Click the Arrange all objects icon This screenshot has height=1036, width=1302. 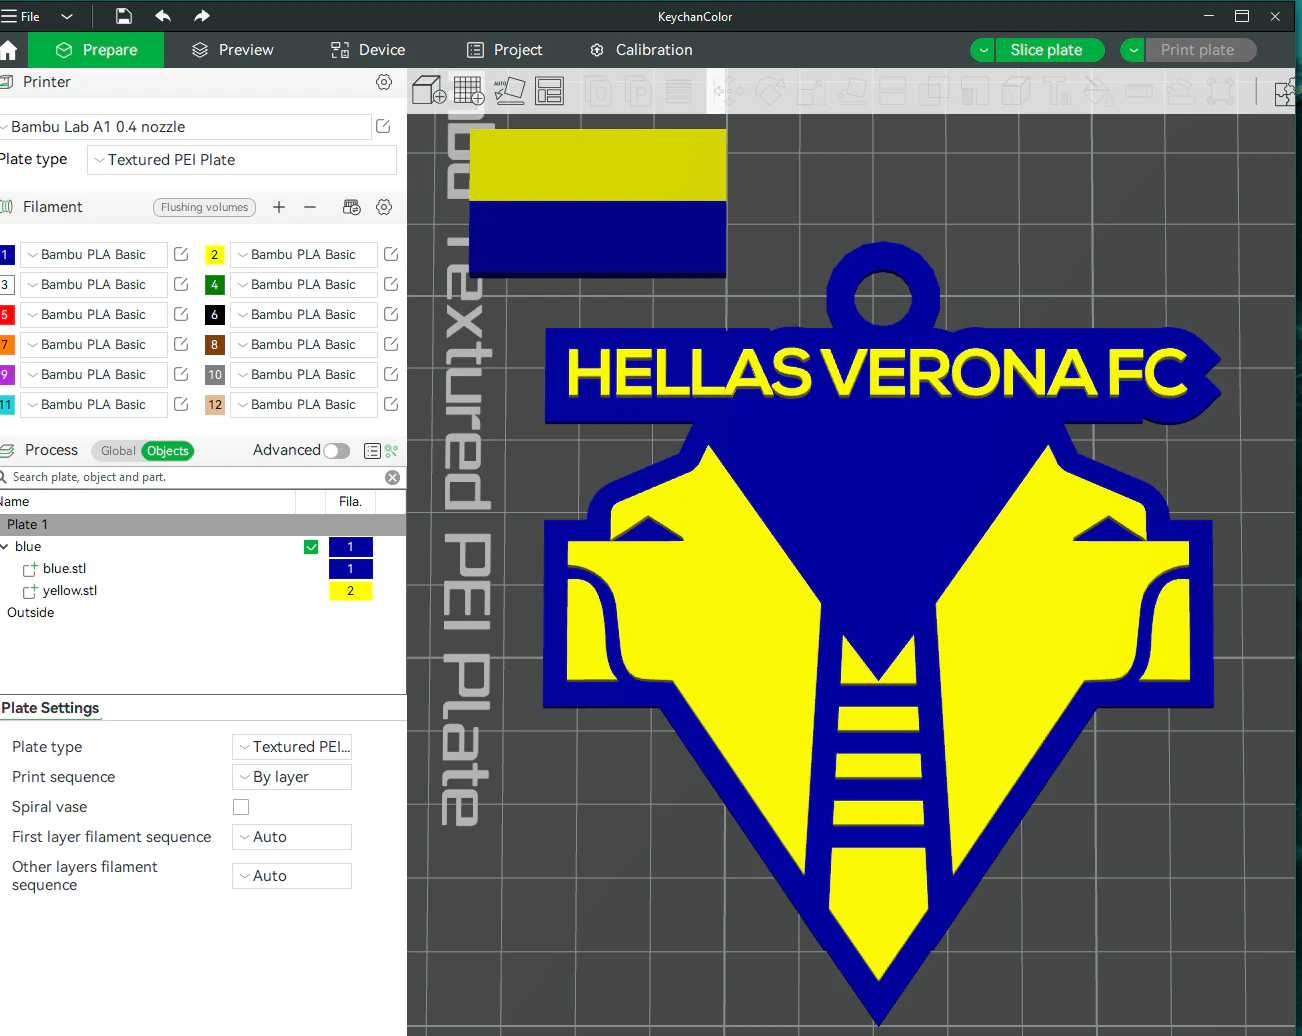549,91
